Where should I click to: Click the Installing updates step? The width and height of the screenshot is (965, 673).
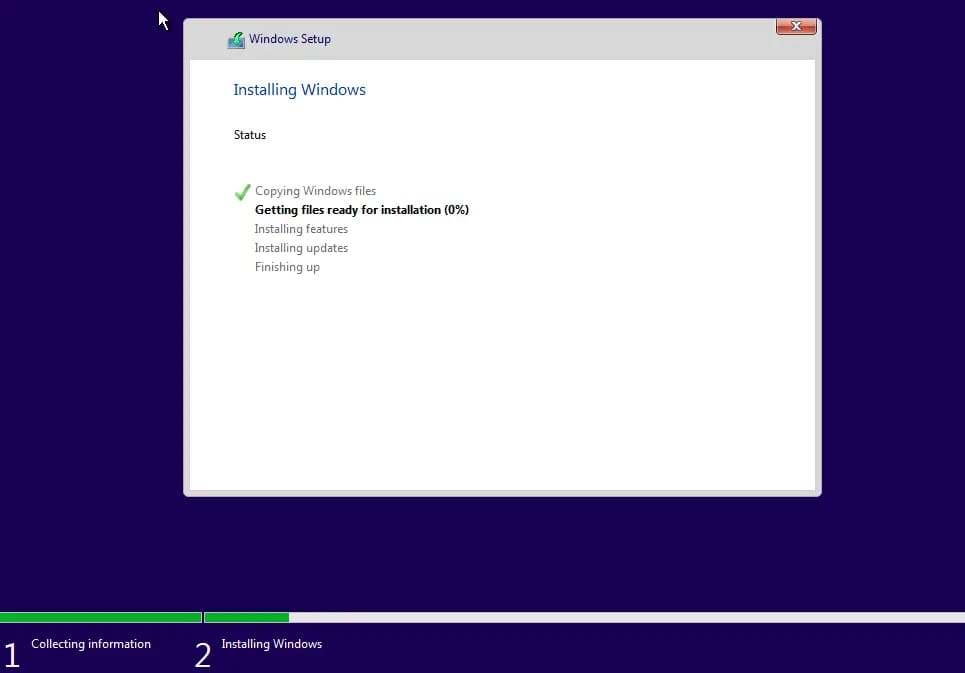301,248
